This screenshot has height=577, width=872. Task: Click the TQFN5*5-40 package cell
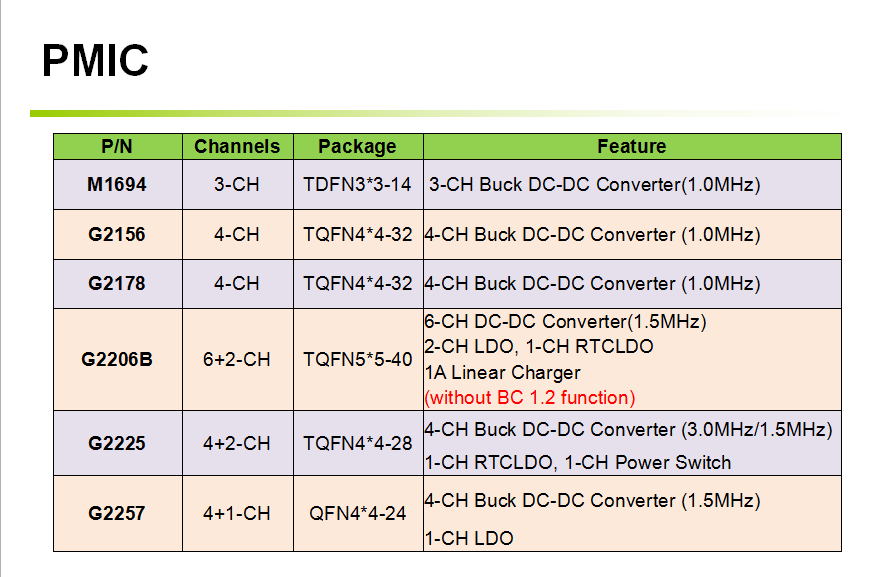coord(358,360)
